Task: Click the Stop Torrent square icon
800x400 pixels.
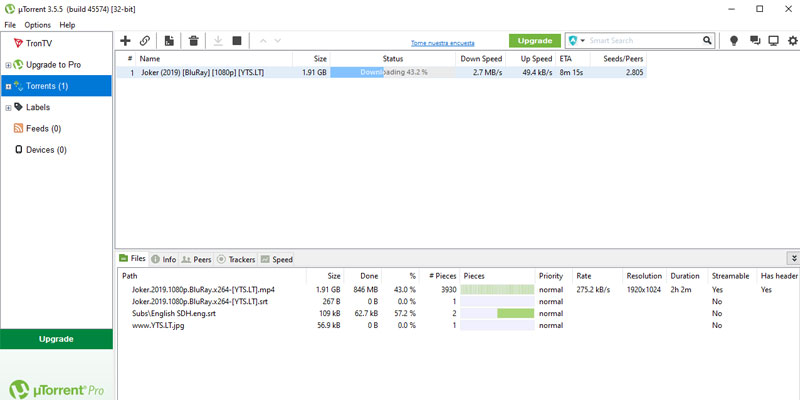Action: coord(237,41)
